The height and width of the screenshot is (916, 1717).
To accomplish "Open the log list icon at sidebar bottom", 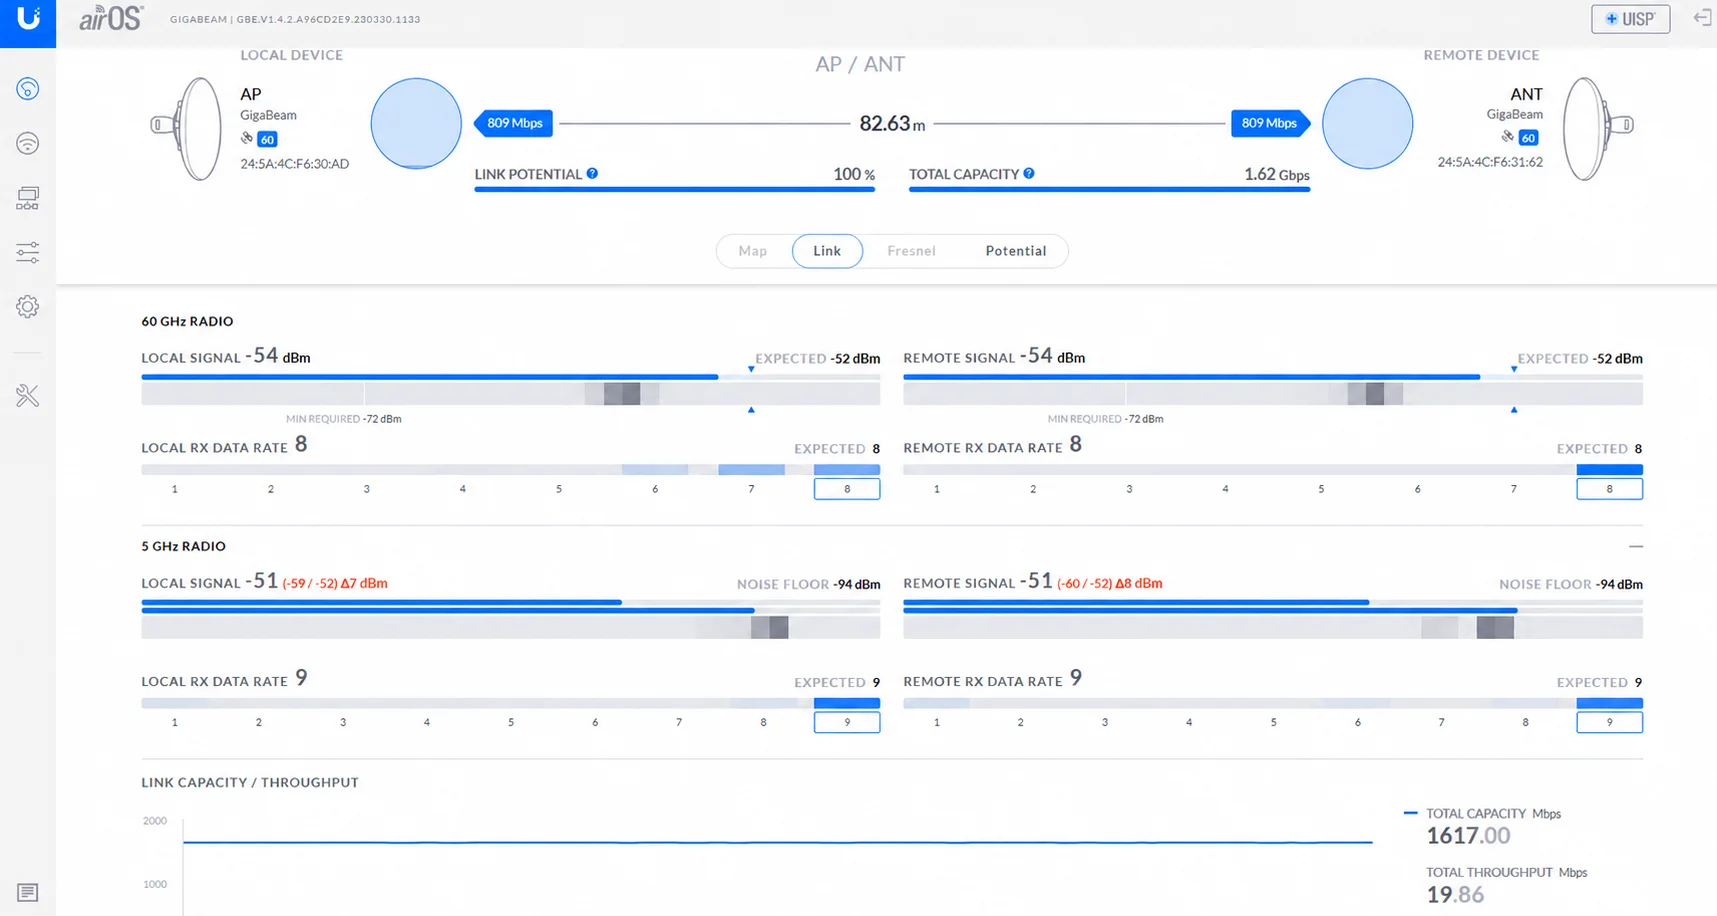I will [28, 892].
